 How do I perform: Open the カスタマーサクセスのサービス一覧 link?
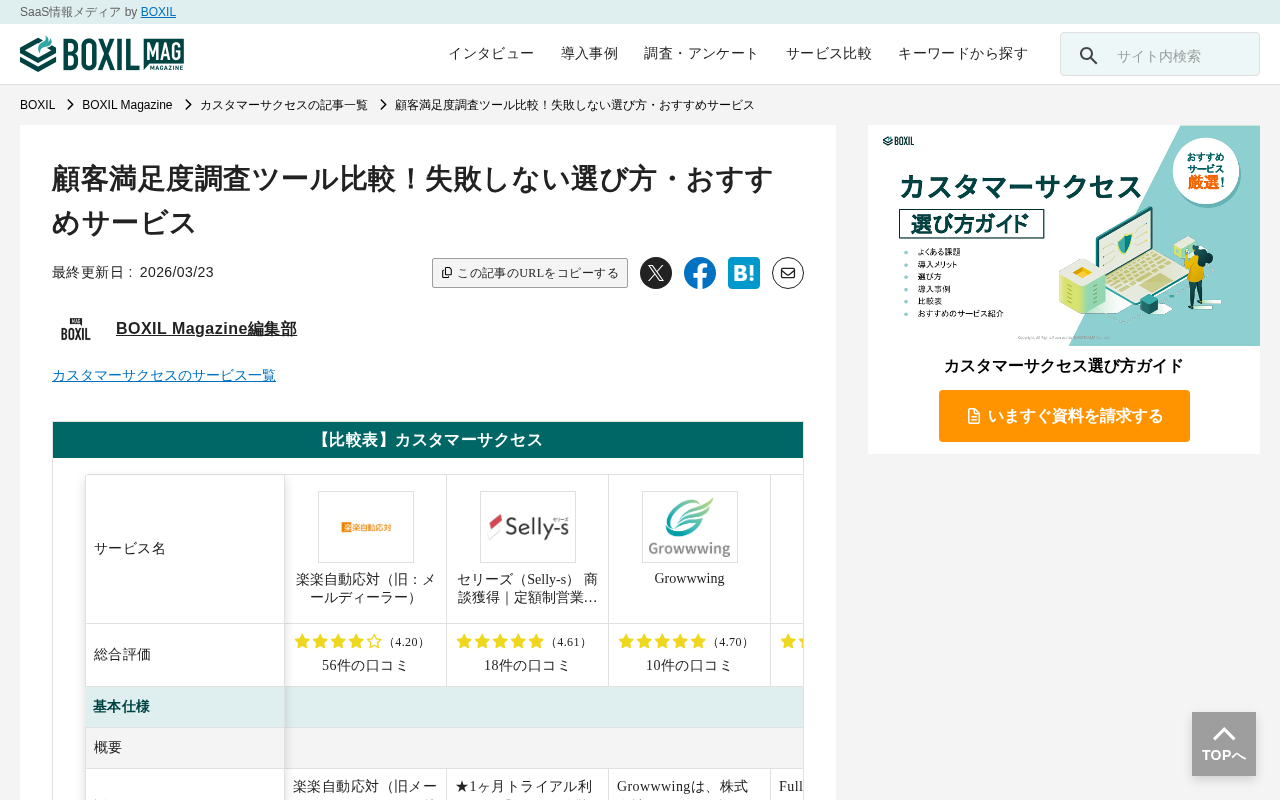pyautogui.click(x=164, y=376)
